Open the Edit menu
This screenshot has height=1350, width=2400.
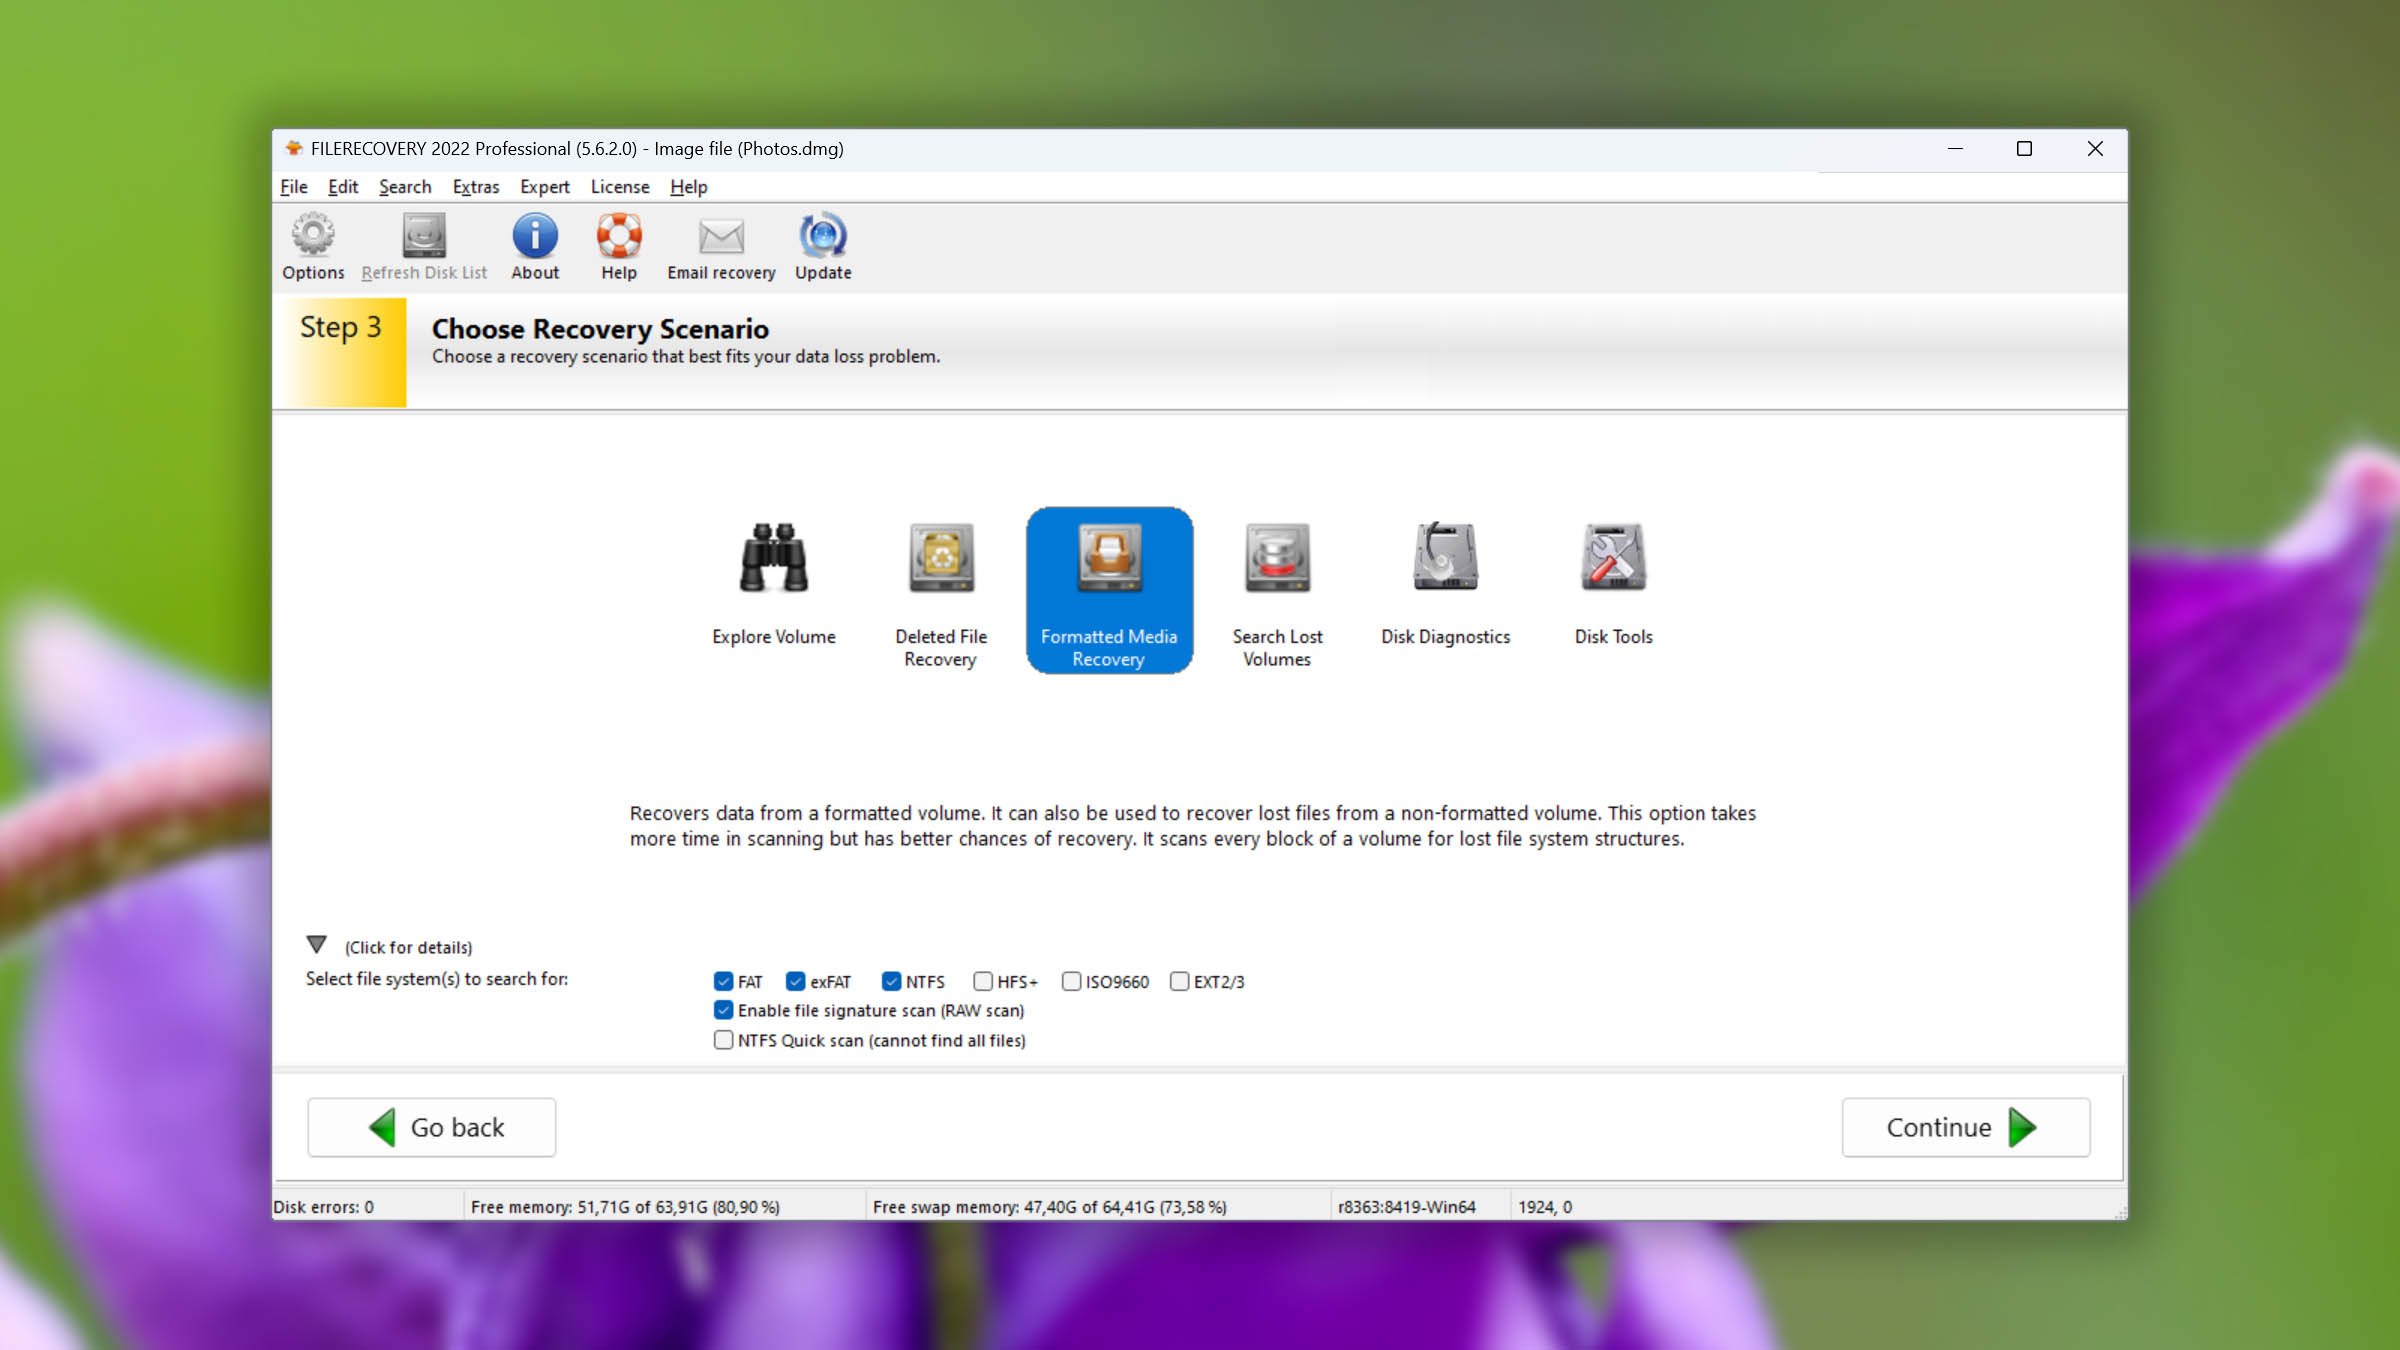coord(343,187)
